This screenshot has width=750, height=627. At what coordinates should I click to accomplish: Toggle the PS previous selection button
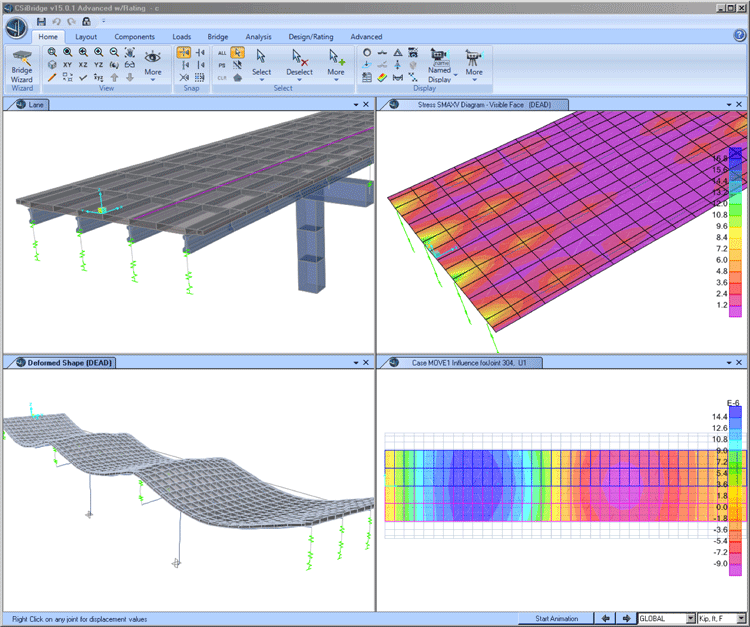221,64
